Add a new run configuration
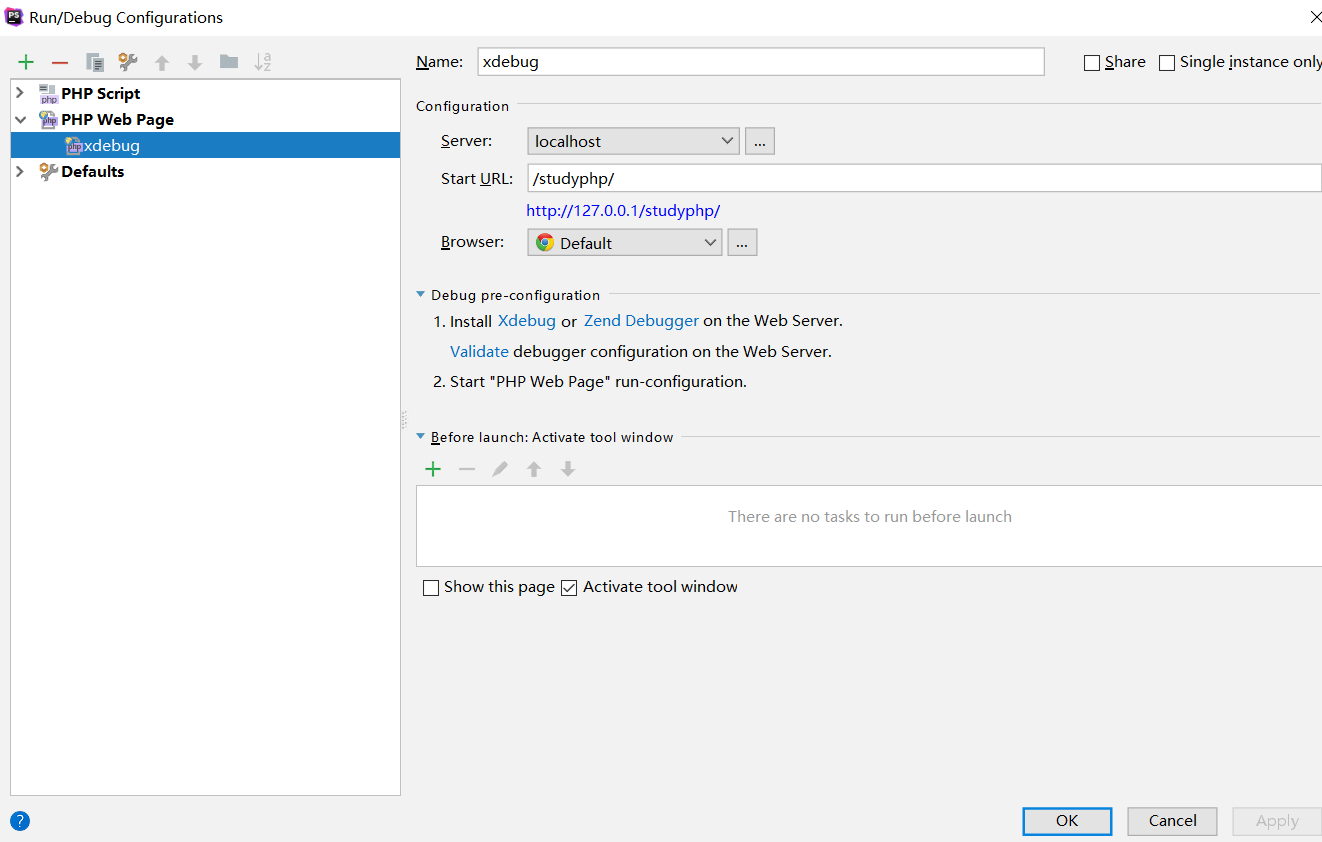Image resolution: width=1322 pixels, height=842 pixels. point(26,62)
